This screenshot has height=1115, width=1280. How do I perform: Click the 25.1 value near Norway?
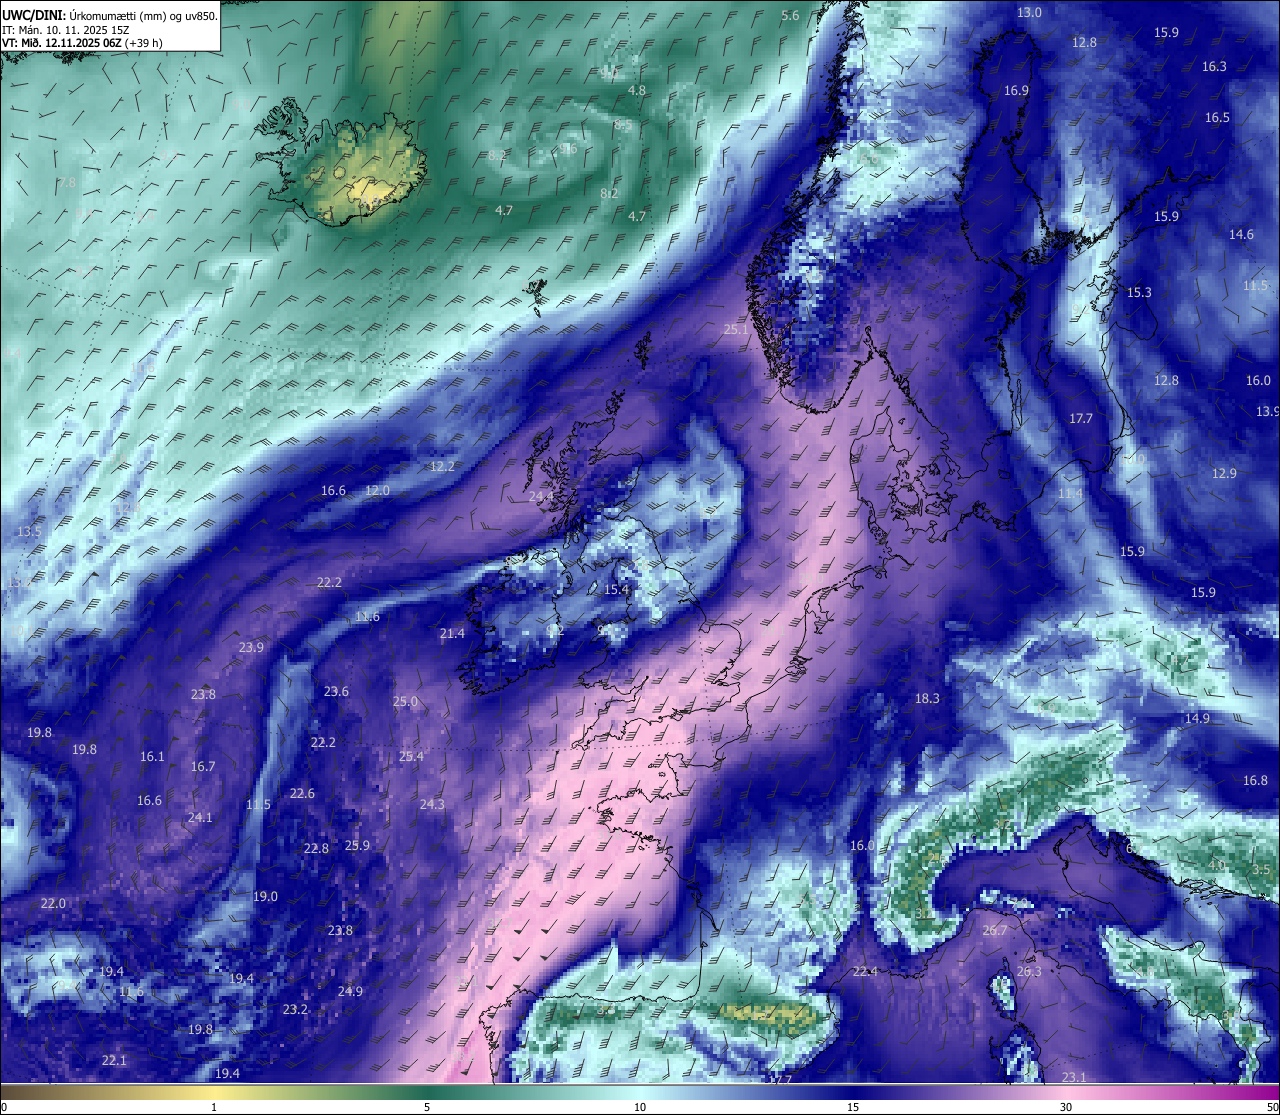pyautogui.click(x=736, y=329)
